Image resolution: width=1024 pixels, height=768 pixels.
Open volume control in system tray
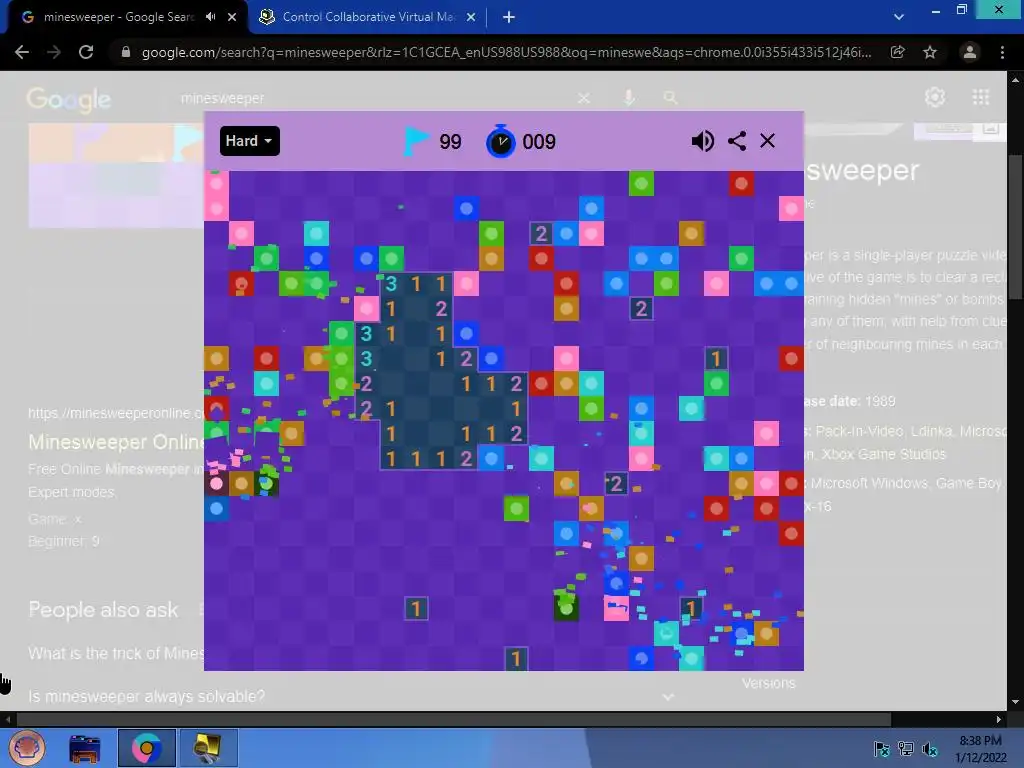(x=930, y=748)
